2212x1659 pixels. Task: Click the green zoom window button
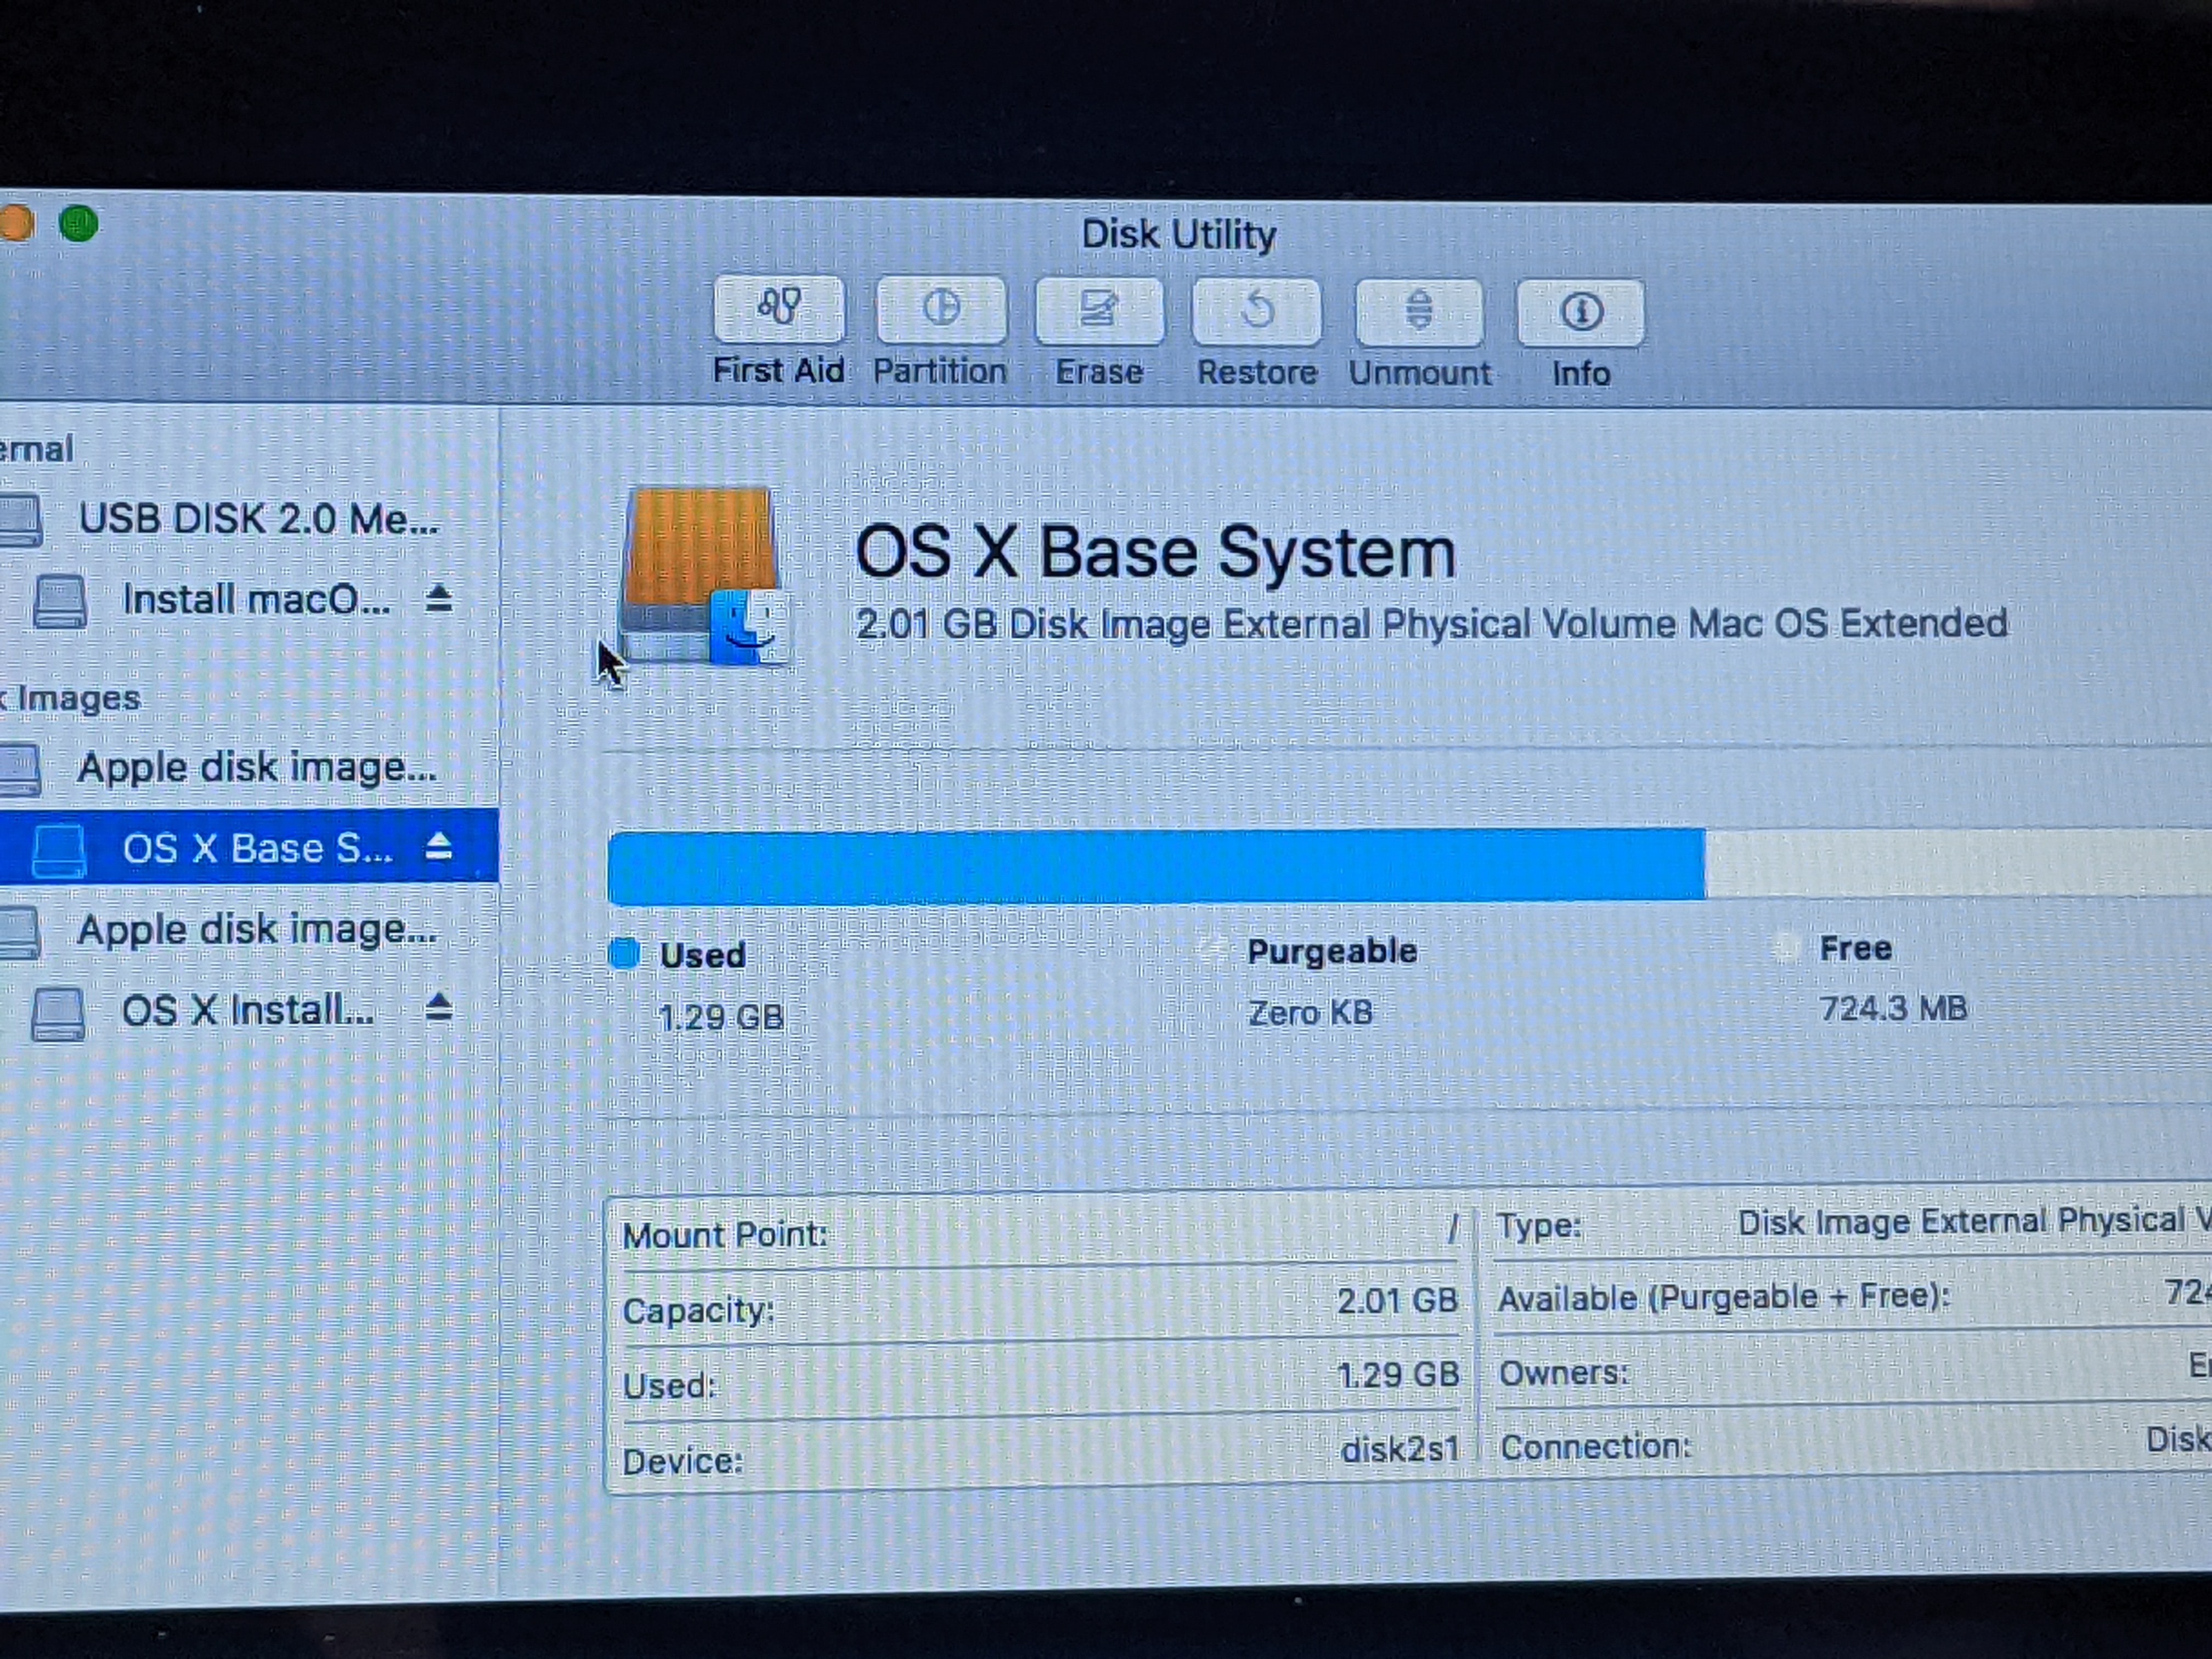[78, 223]
